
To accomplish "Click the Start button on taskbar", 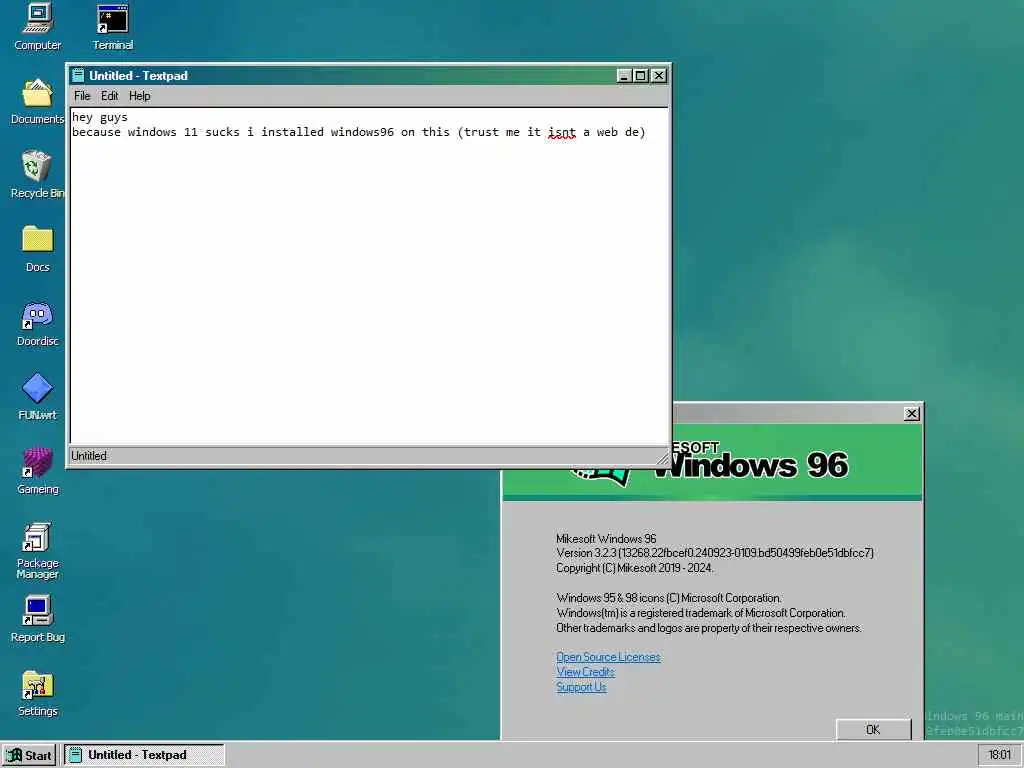I will point(29,755).
